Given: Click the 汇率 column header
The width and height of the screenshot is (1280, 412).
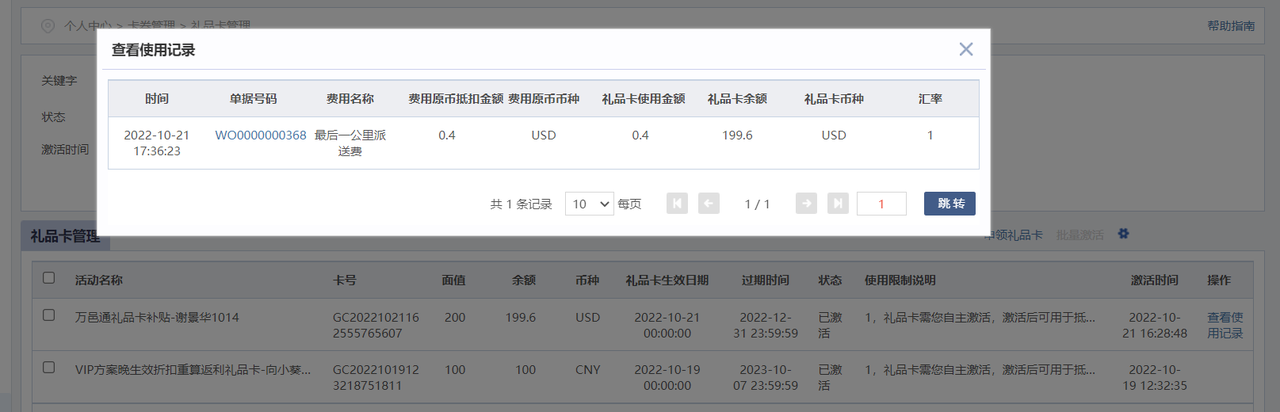Looking at the screenshot, I should 930,99.
